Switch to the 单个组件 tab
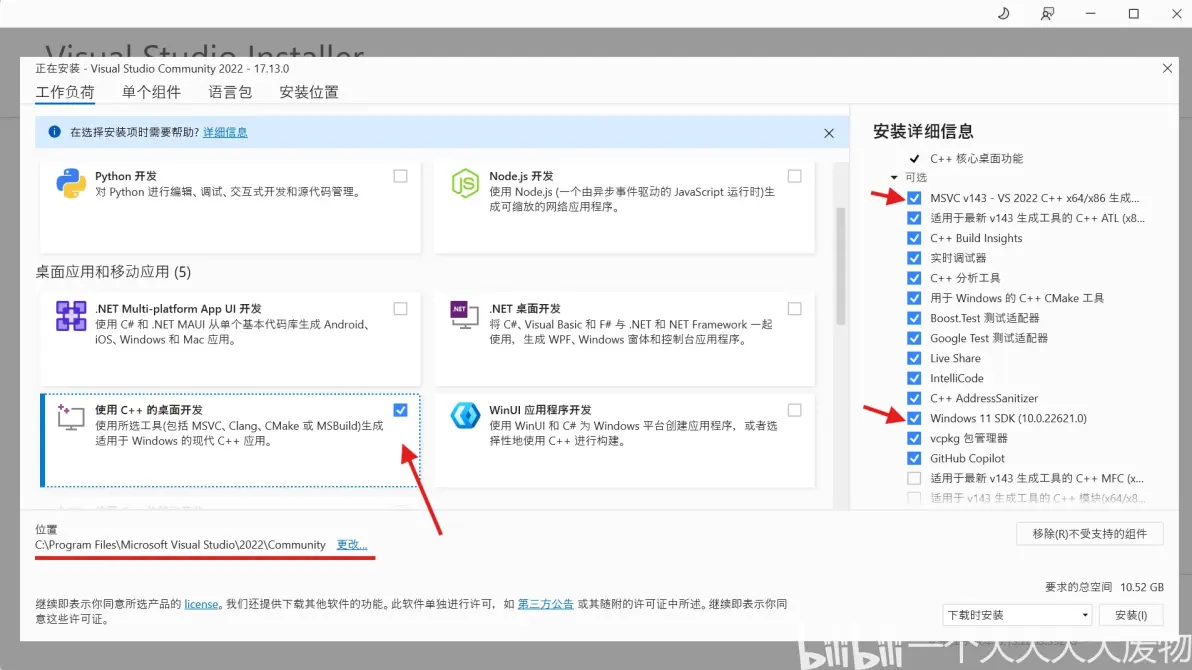This screenshot has width=1192, height=670. pos(151,92)
